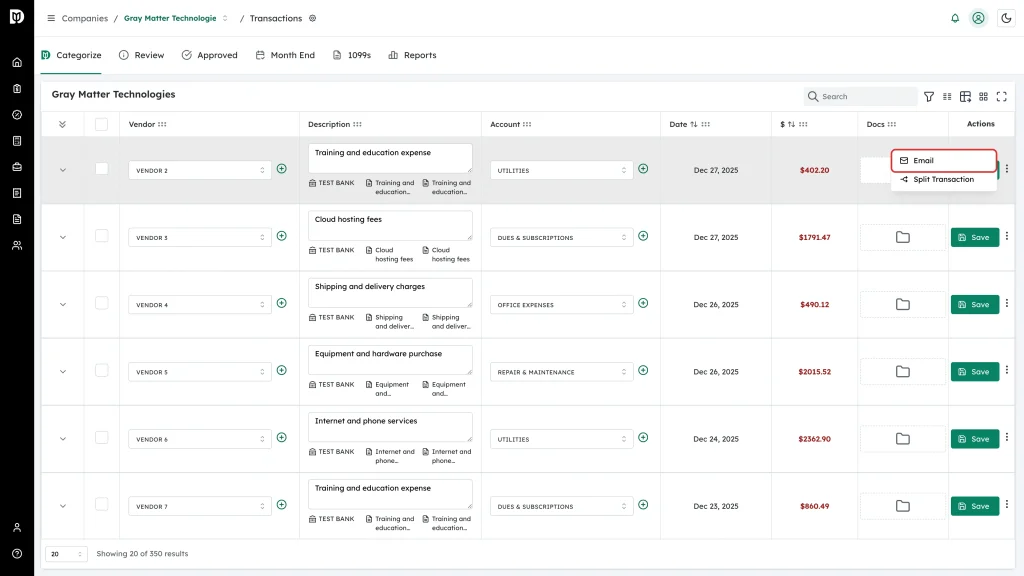Open more options kebab for Vendor 6 row
The width and height of the screenshot is (1024, 576).
(x=1006, y=438)
